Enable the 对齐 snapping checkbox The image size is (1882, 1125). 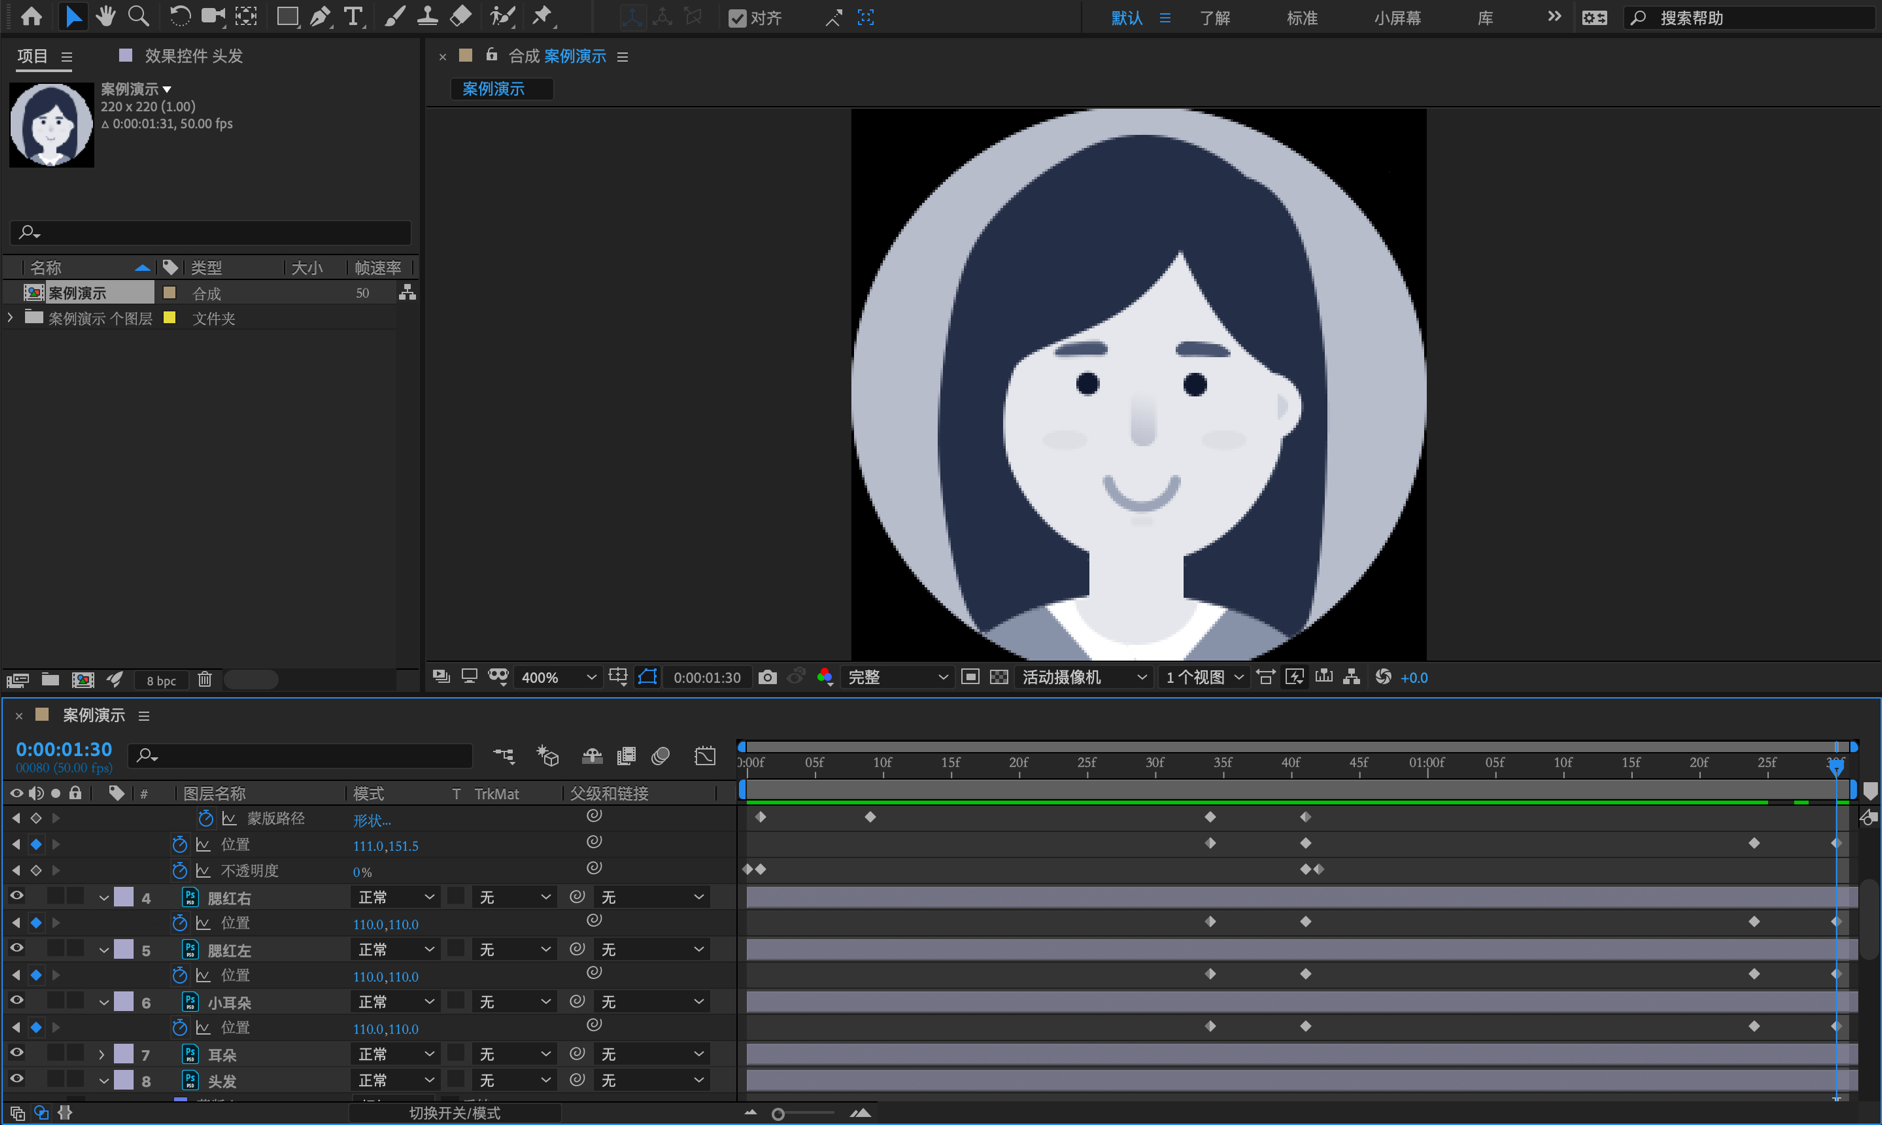[x=738, y=18]
